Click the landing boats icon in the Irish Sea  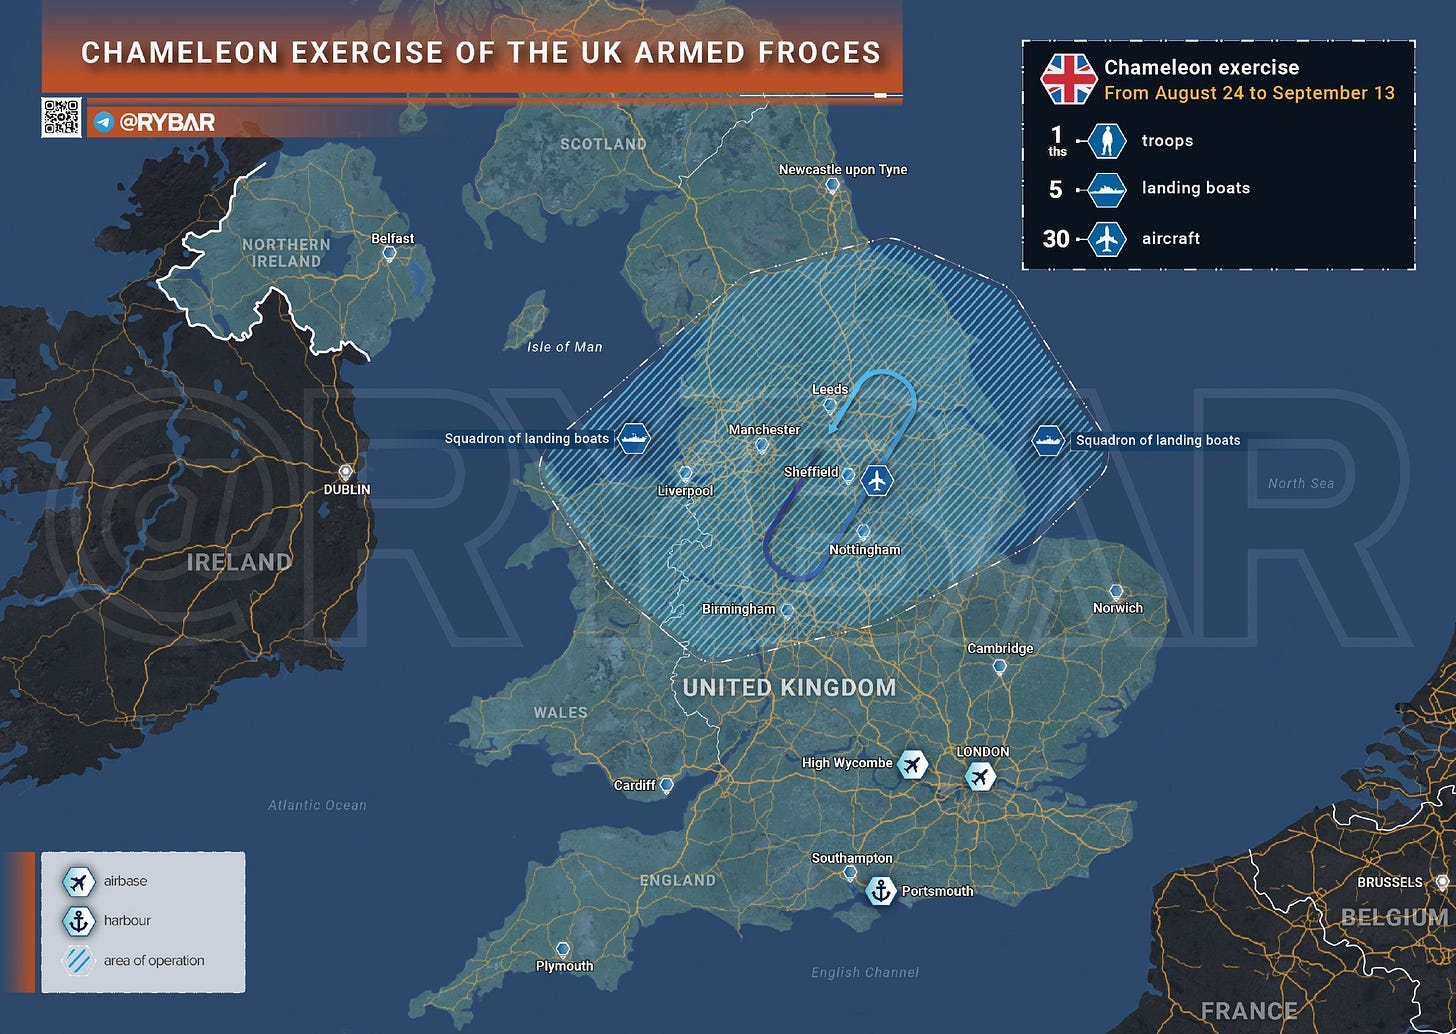point(633,438)
